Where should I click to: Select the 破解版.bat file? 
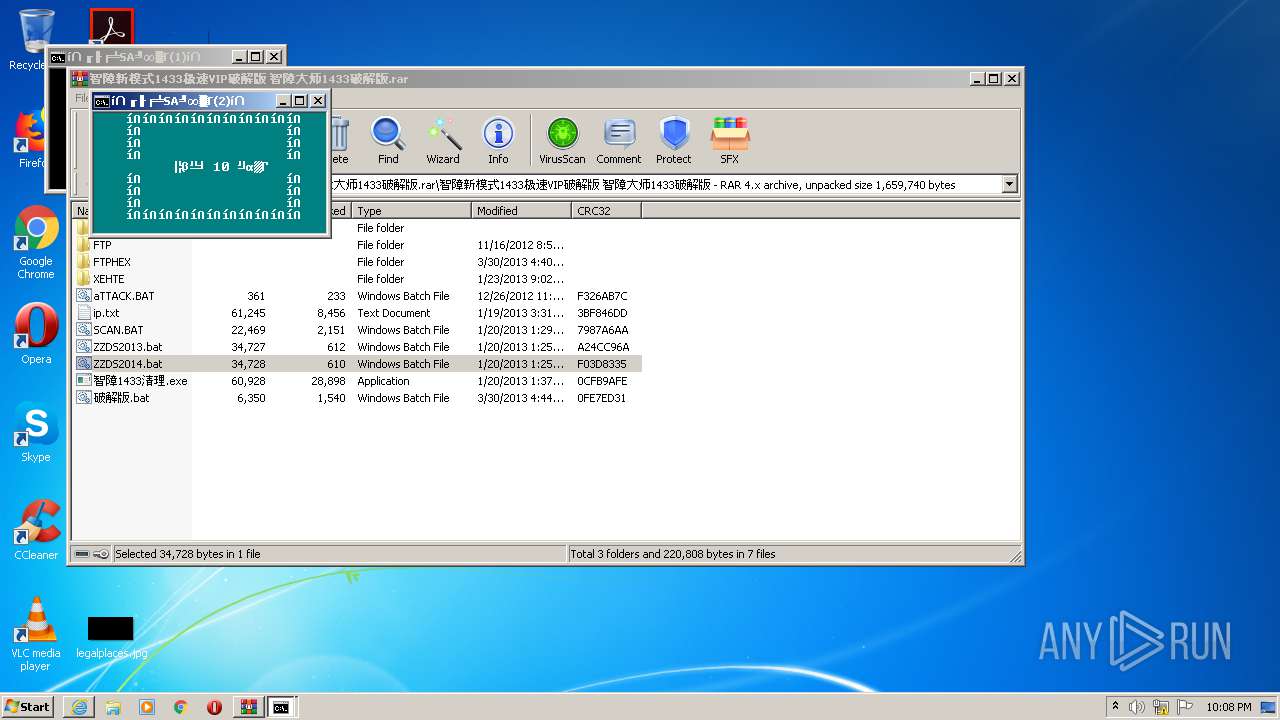[357, 398]
